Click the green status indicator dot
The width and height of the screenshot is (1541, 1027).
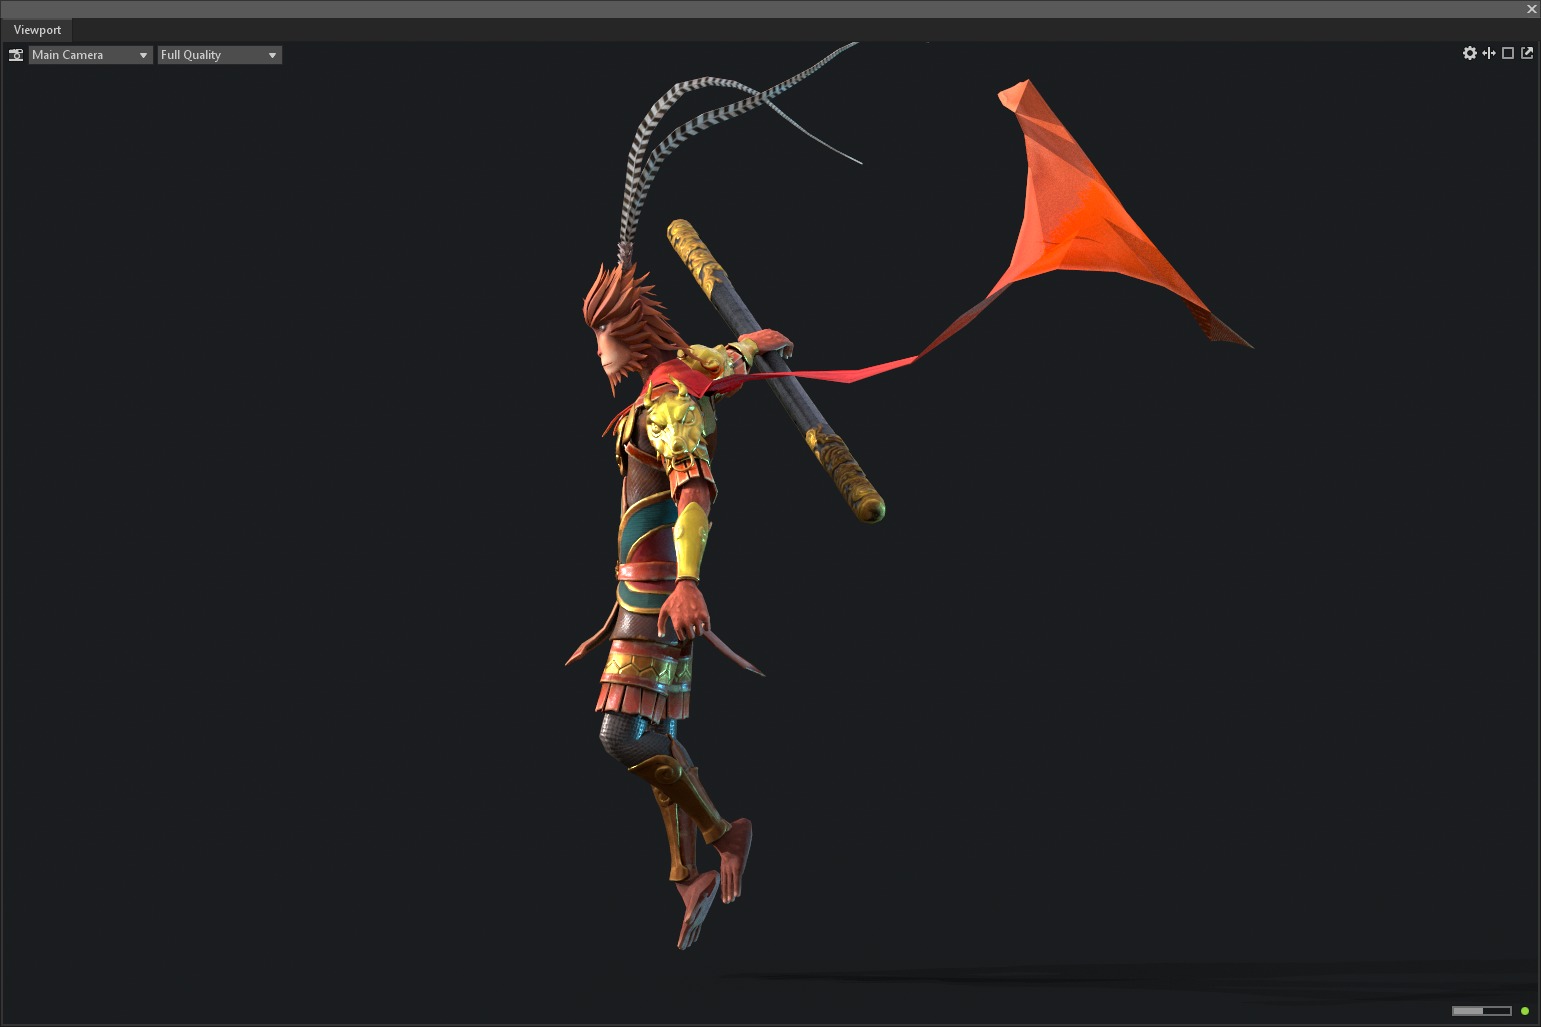(x=1525, y=1011)
